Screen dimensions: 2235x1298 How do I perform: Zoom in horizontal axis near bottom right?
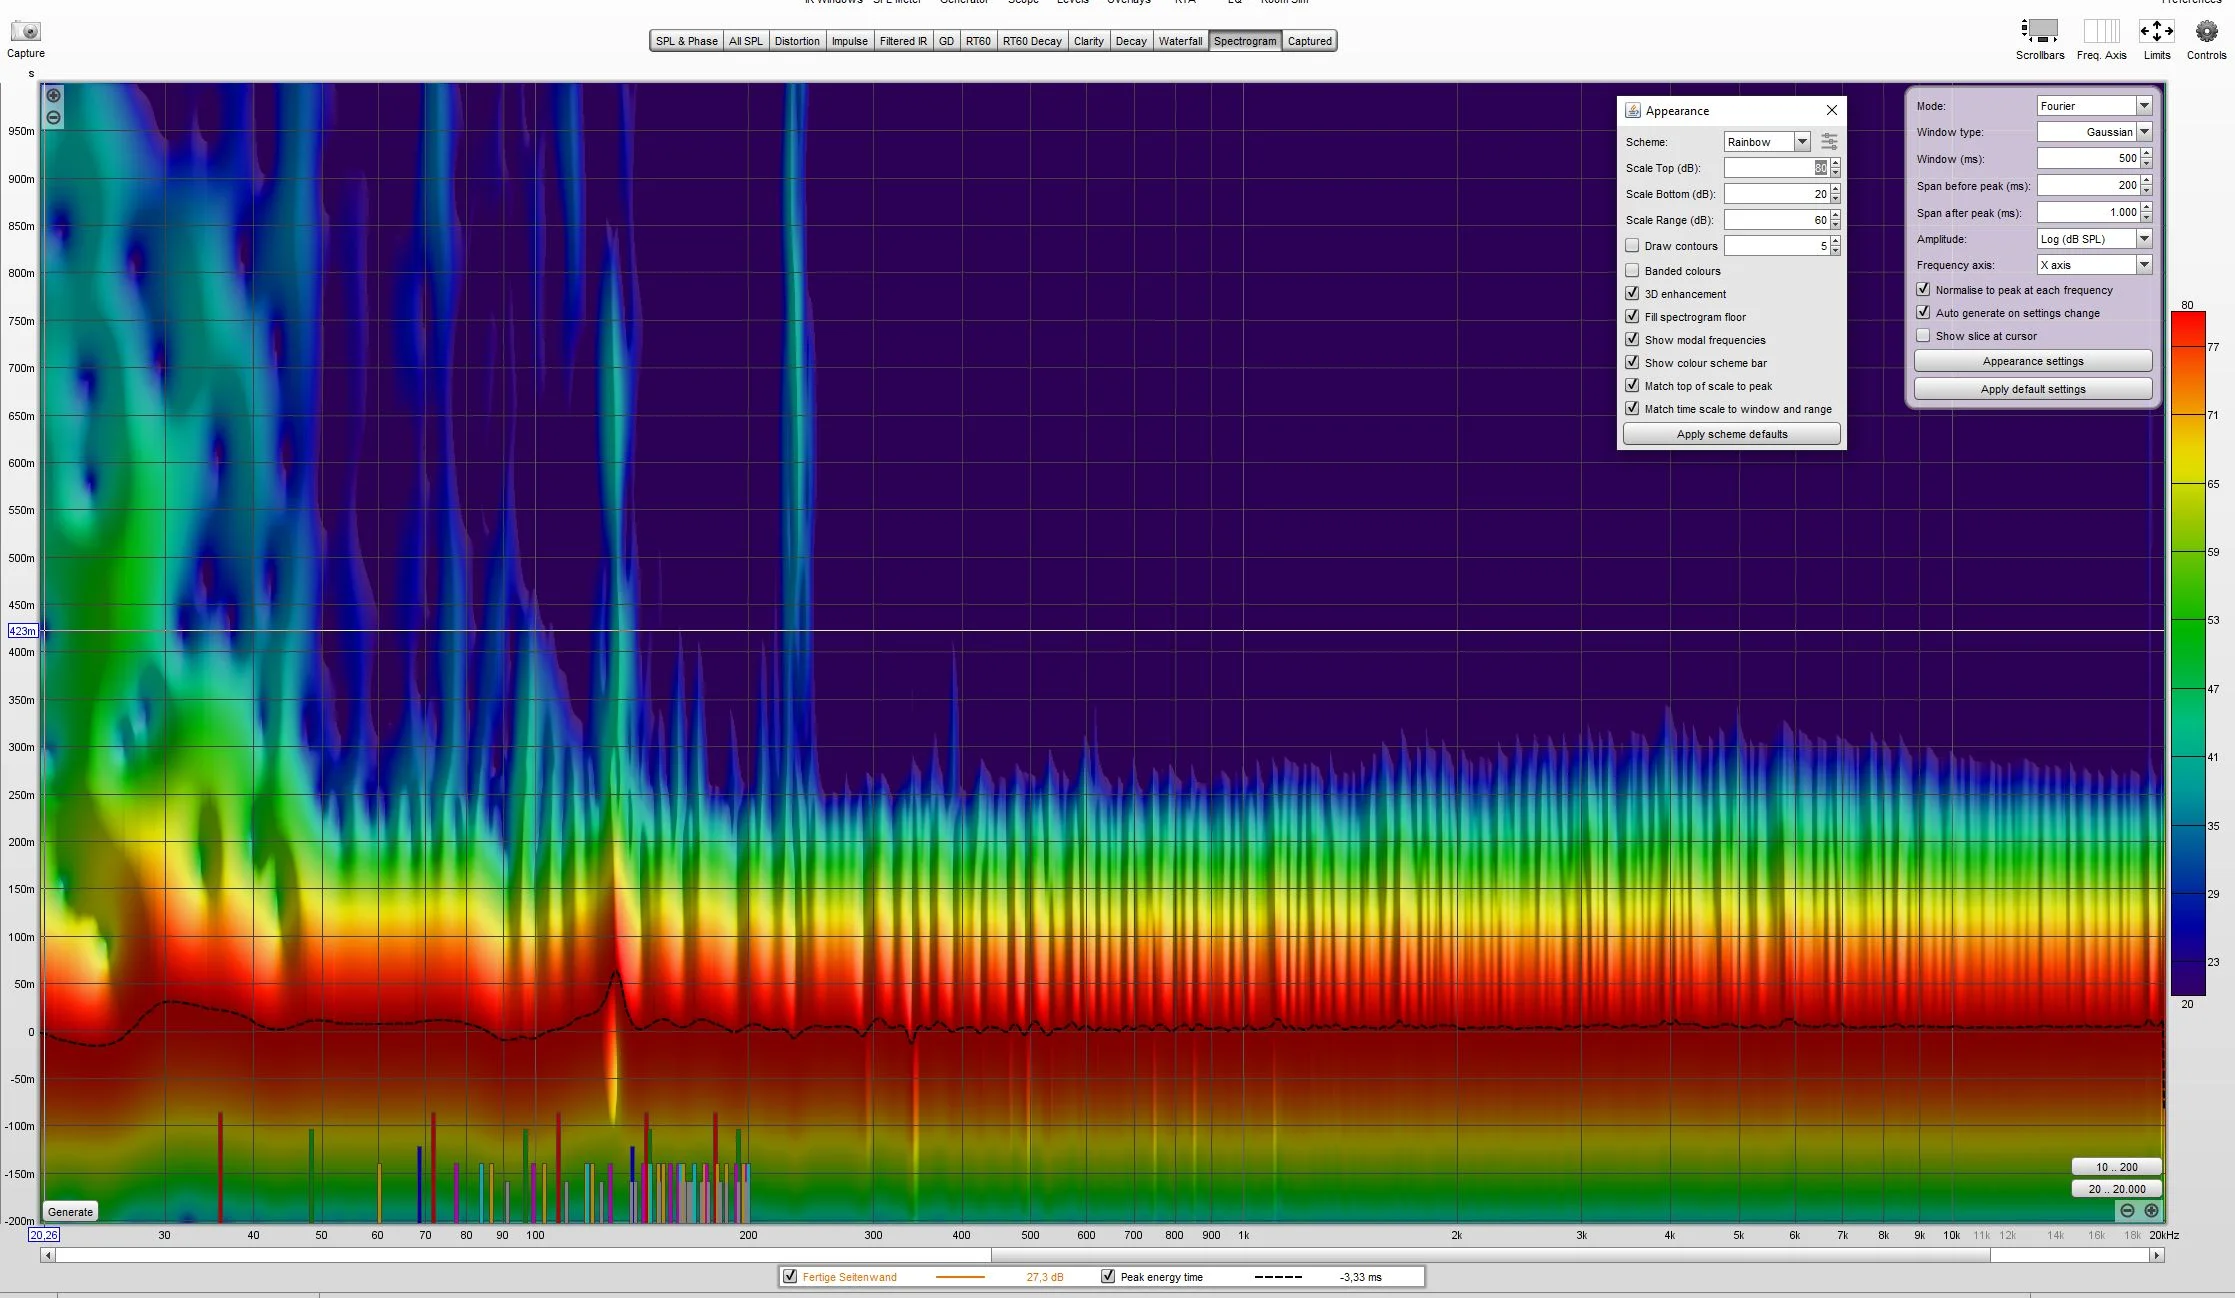point(2151,1211)
